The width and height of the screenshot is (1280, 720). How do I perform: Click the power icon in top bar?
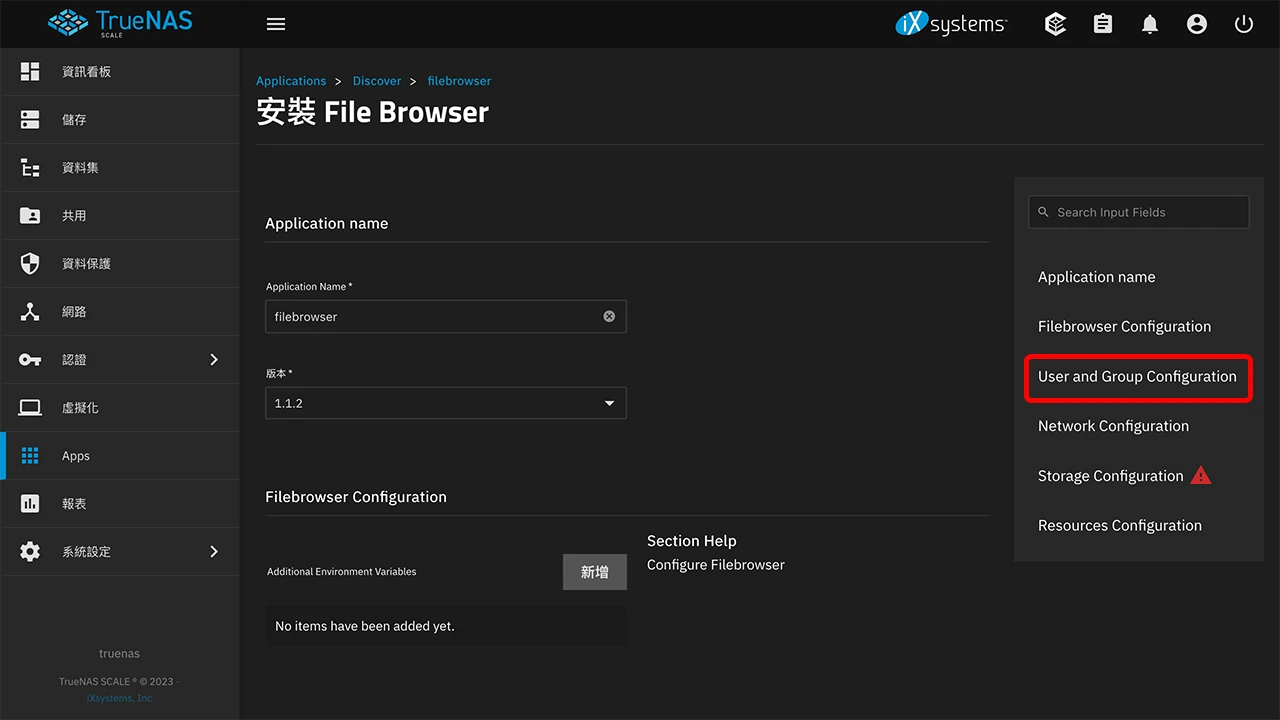tap(1244, 24)
